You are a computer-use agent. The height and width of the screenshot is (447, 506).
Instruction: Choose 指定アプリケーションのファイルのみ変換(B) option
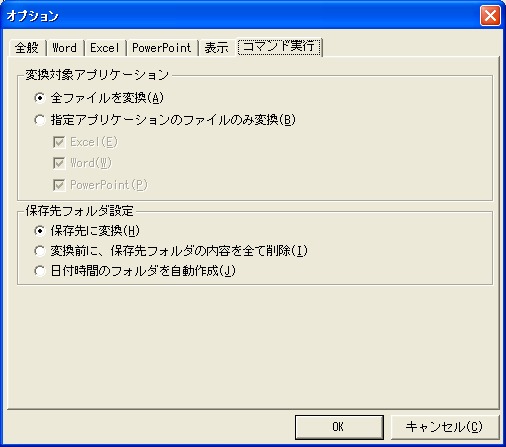tap(165, 120)
